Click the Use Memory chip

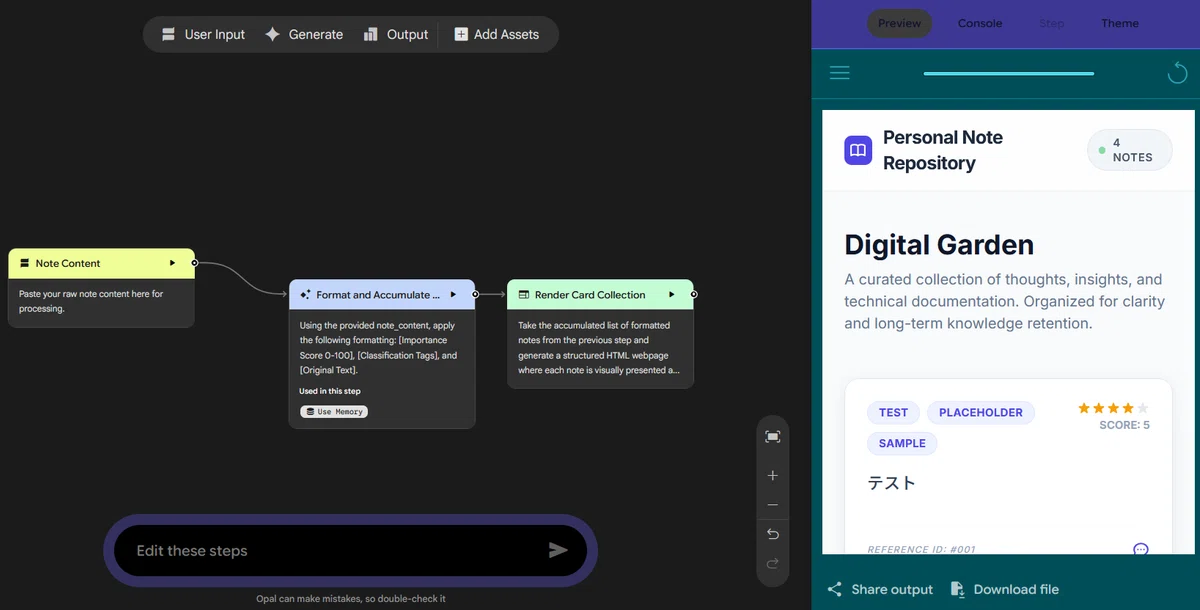point(334,411)
